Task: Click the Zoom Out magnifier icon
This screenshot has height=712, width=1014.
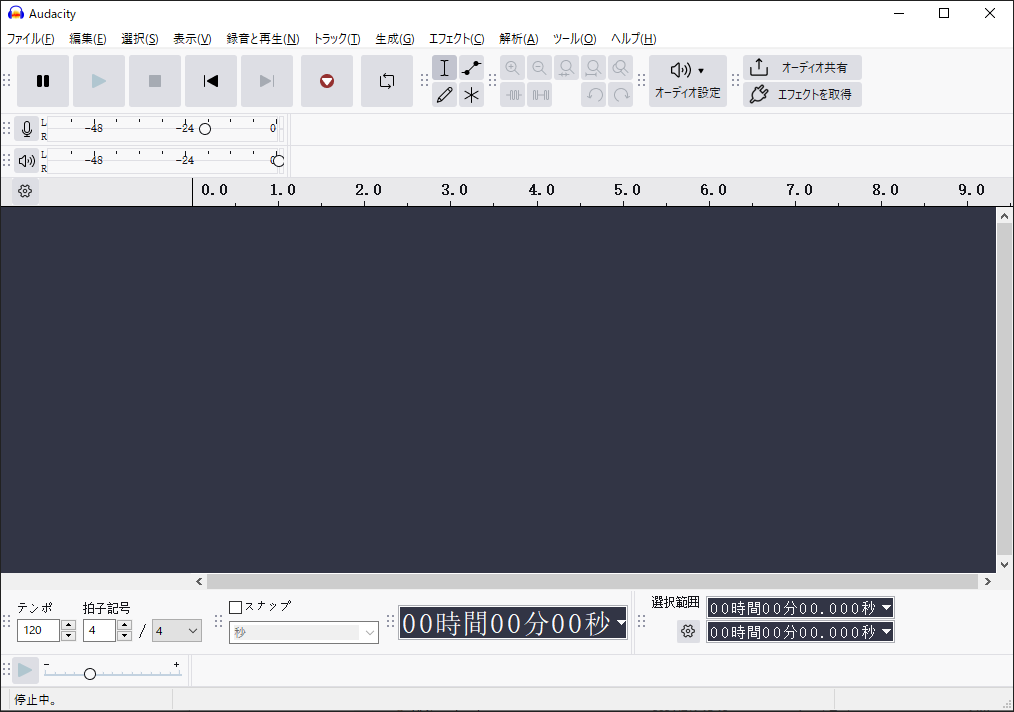Action: tap(539, 67)
